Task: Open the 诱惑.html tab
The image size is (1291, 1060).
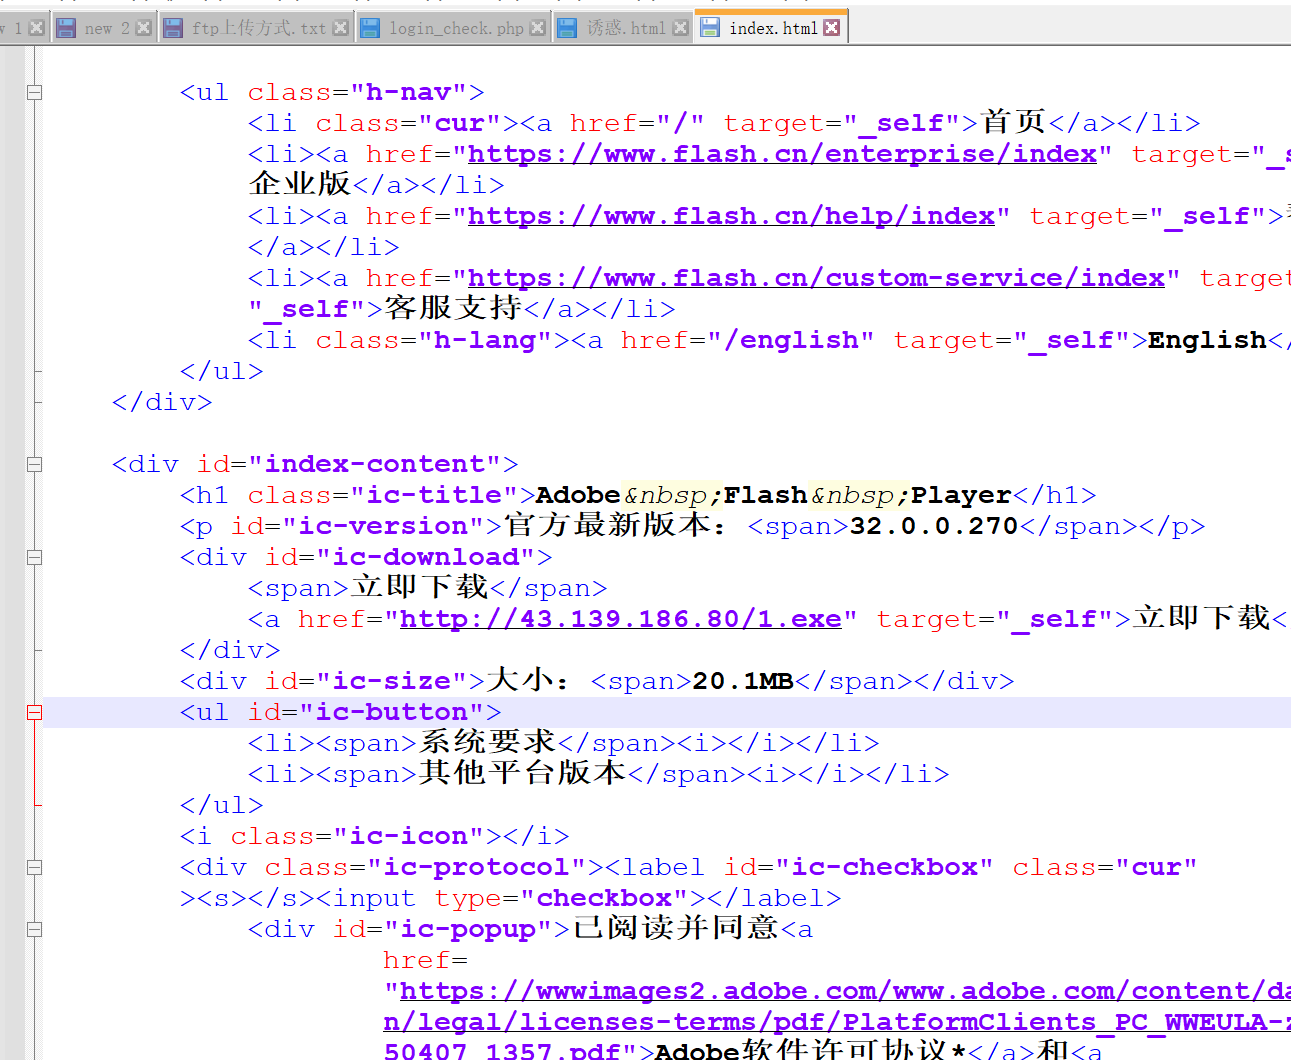Action: coord(625,28)
